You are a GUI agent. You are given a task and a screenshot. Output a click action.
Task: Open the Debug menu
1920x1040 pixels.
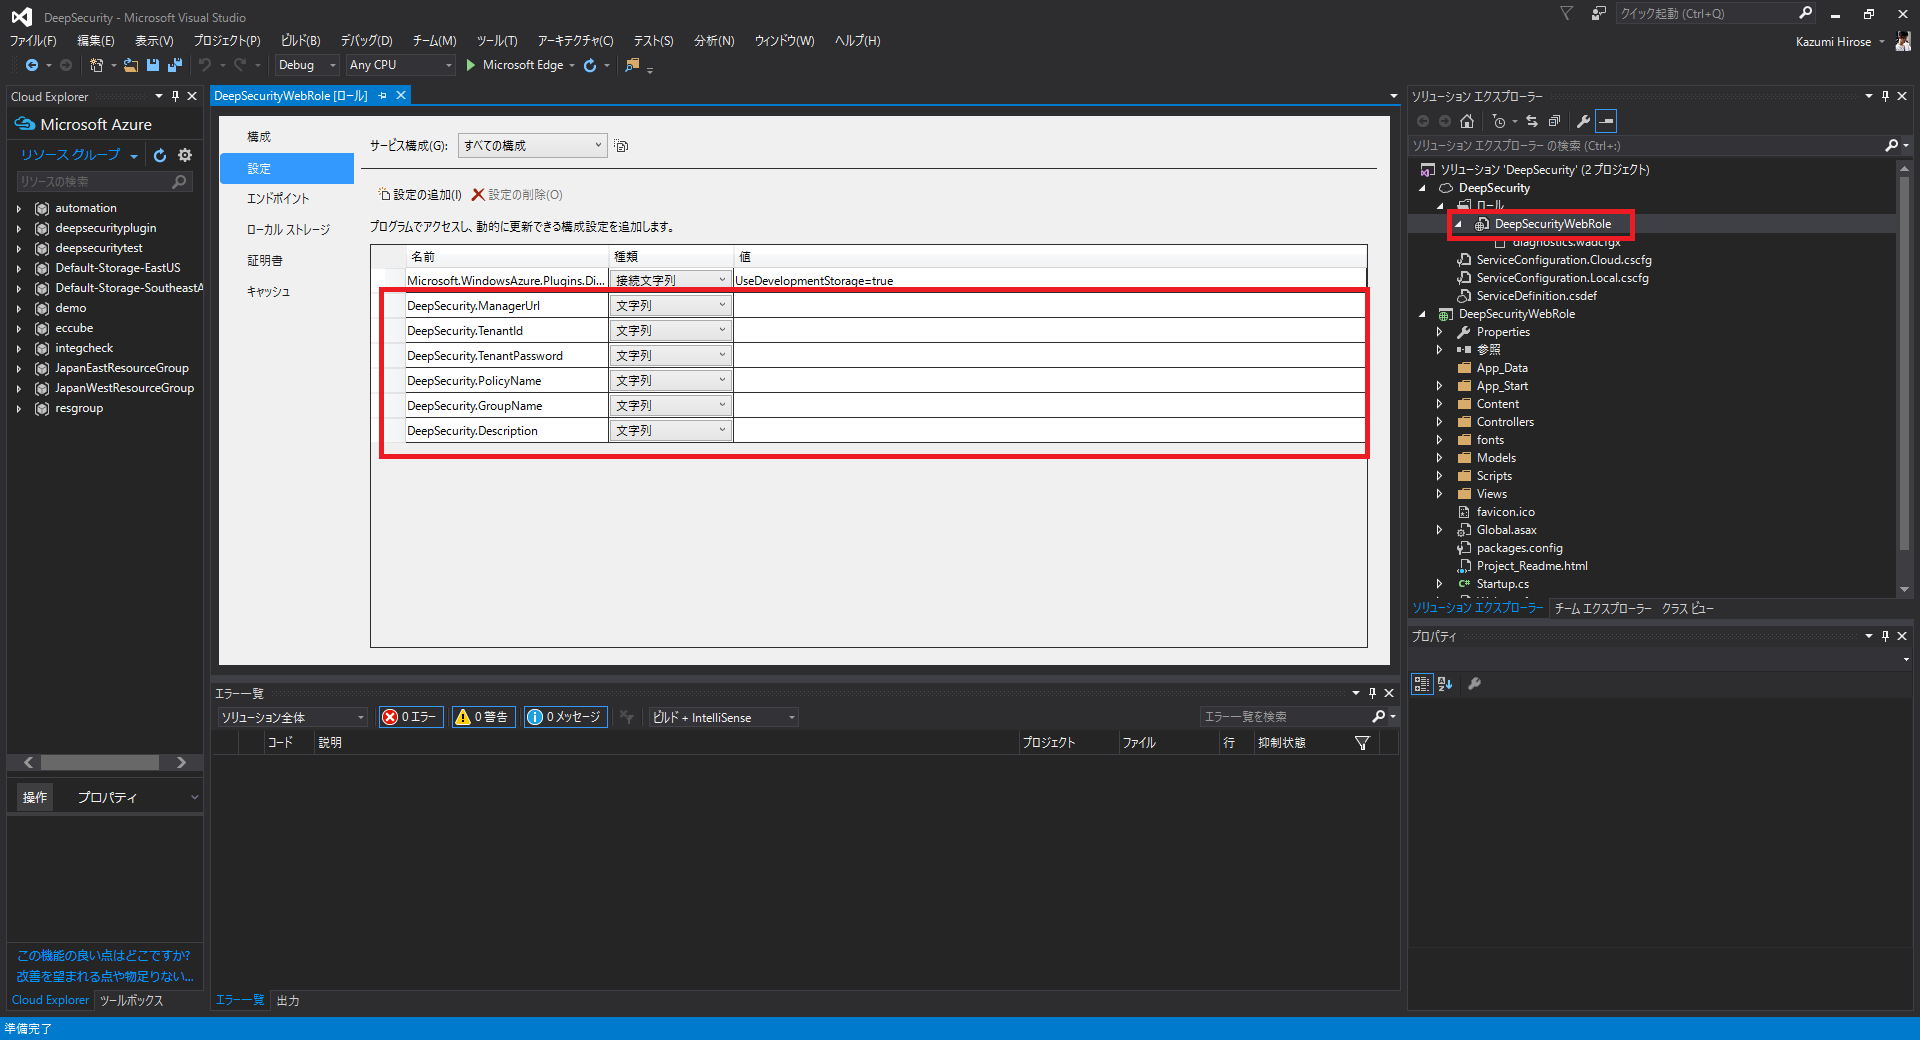[366, 41]
